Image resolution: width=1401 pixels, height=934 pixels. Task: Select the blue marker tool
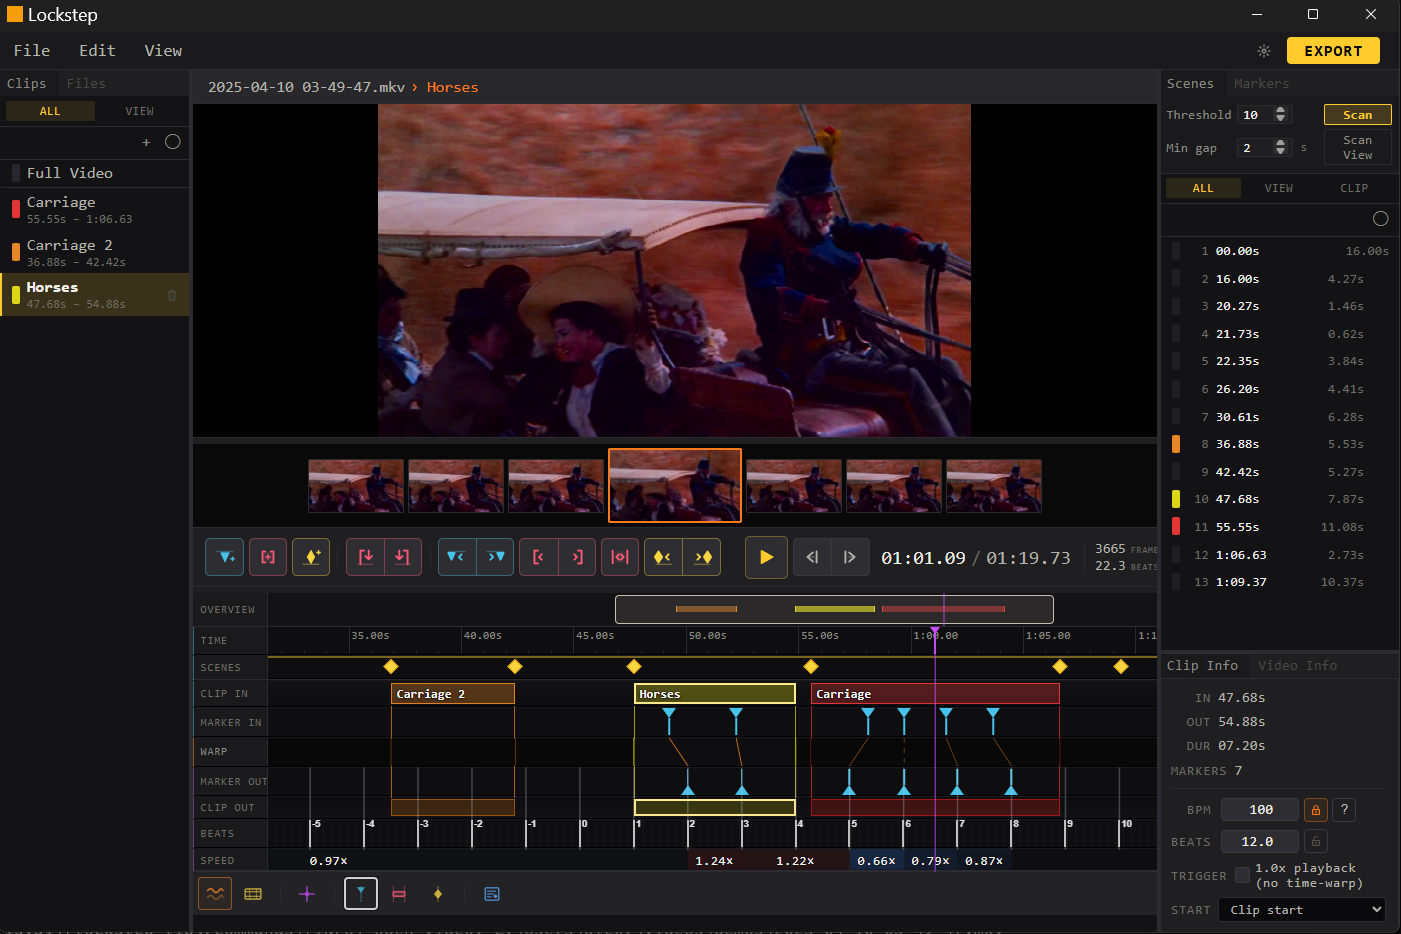click(361, 894)
